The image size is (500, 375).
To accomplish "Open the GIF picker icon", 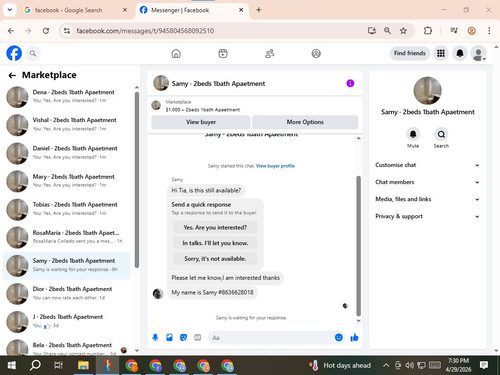I will 198,337.
